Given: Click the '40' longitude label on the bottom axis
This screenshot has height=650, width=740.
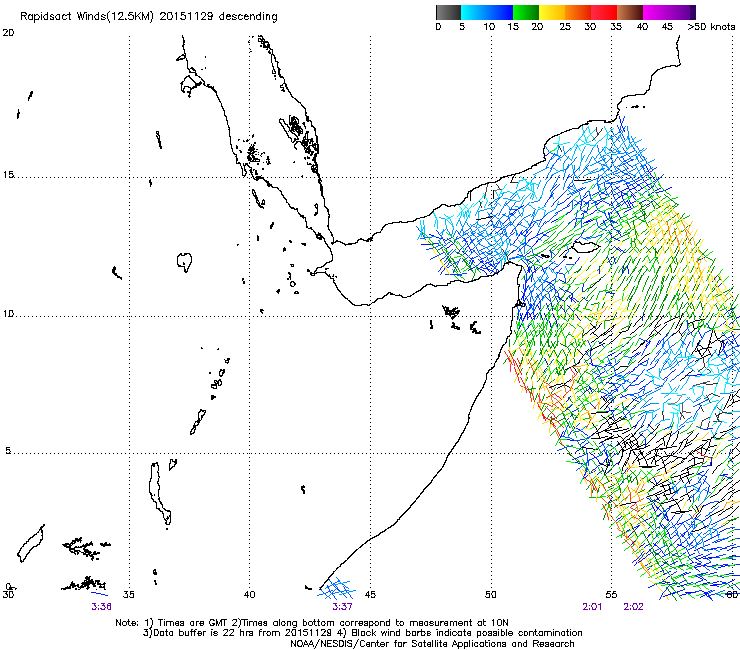Looking at the screenshot, I should pos(250,595).
